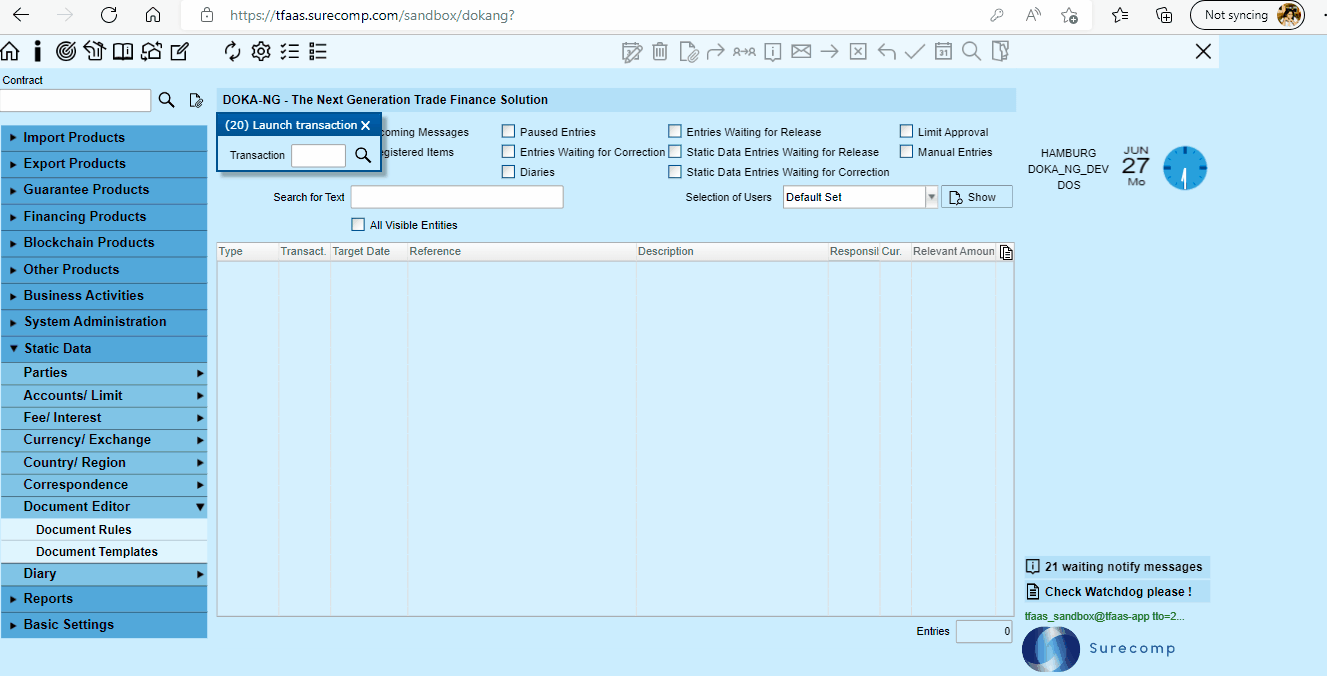1327x676 pixels.
Task: Click the target bullseye icon
Action: point(66,51)
